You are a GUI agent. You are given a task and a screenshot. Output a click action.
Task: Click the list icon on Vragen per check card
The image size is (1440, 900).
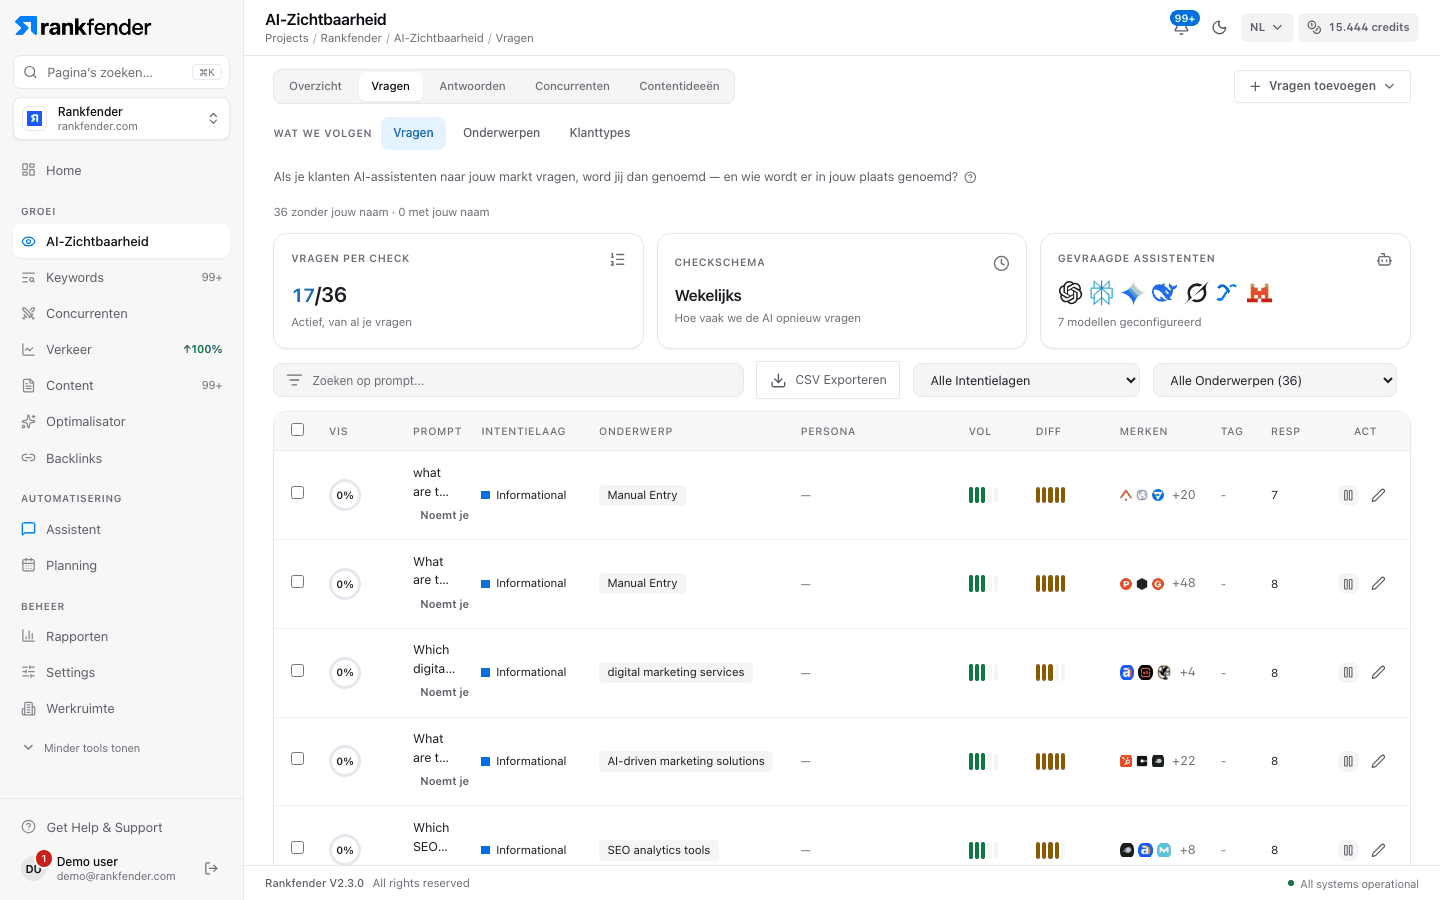coord(618,259)
